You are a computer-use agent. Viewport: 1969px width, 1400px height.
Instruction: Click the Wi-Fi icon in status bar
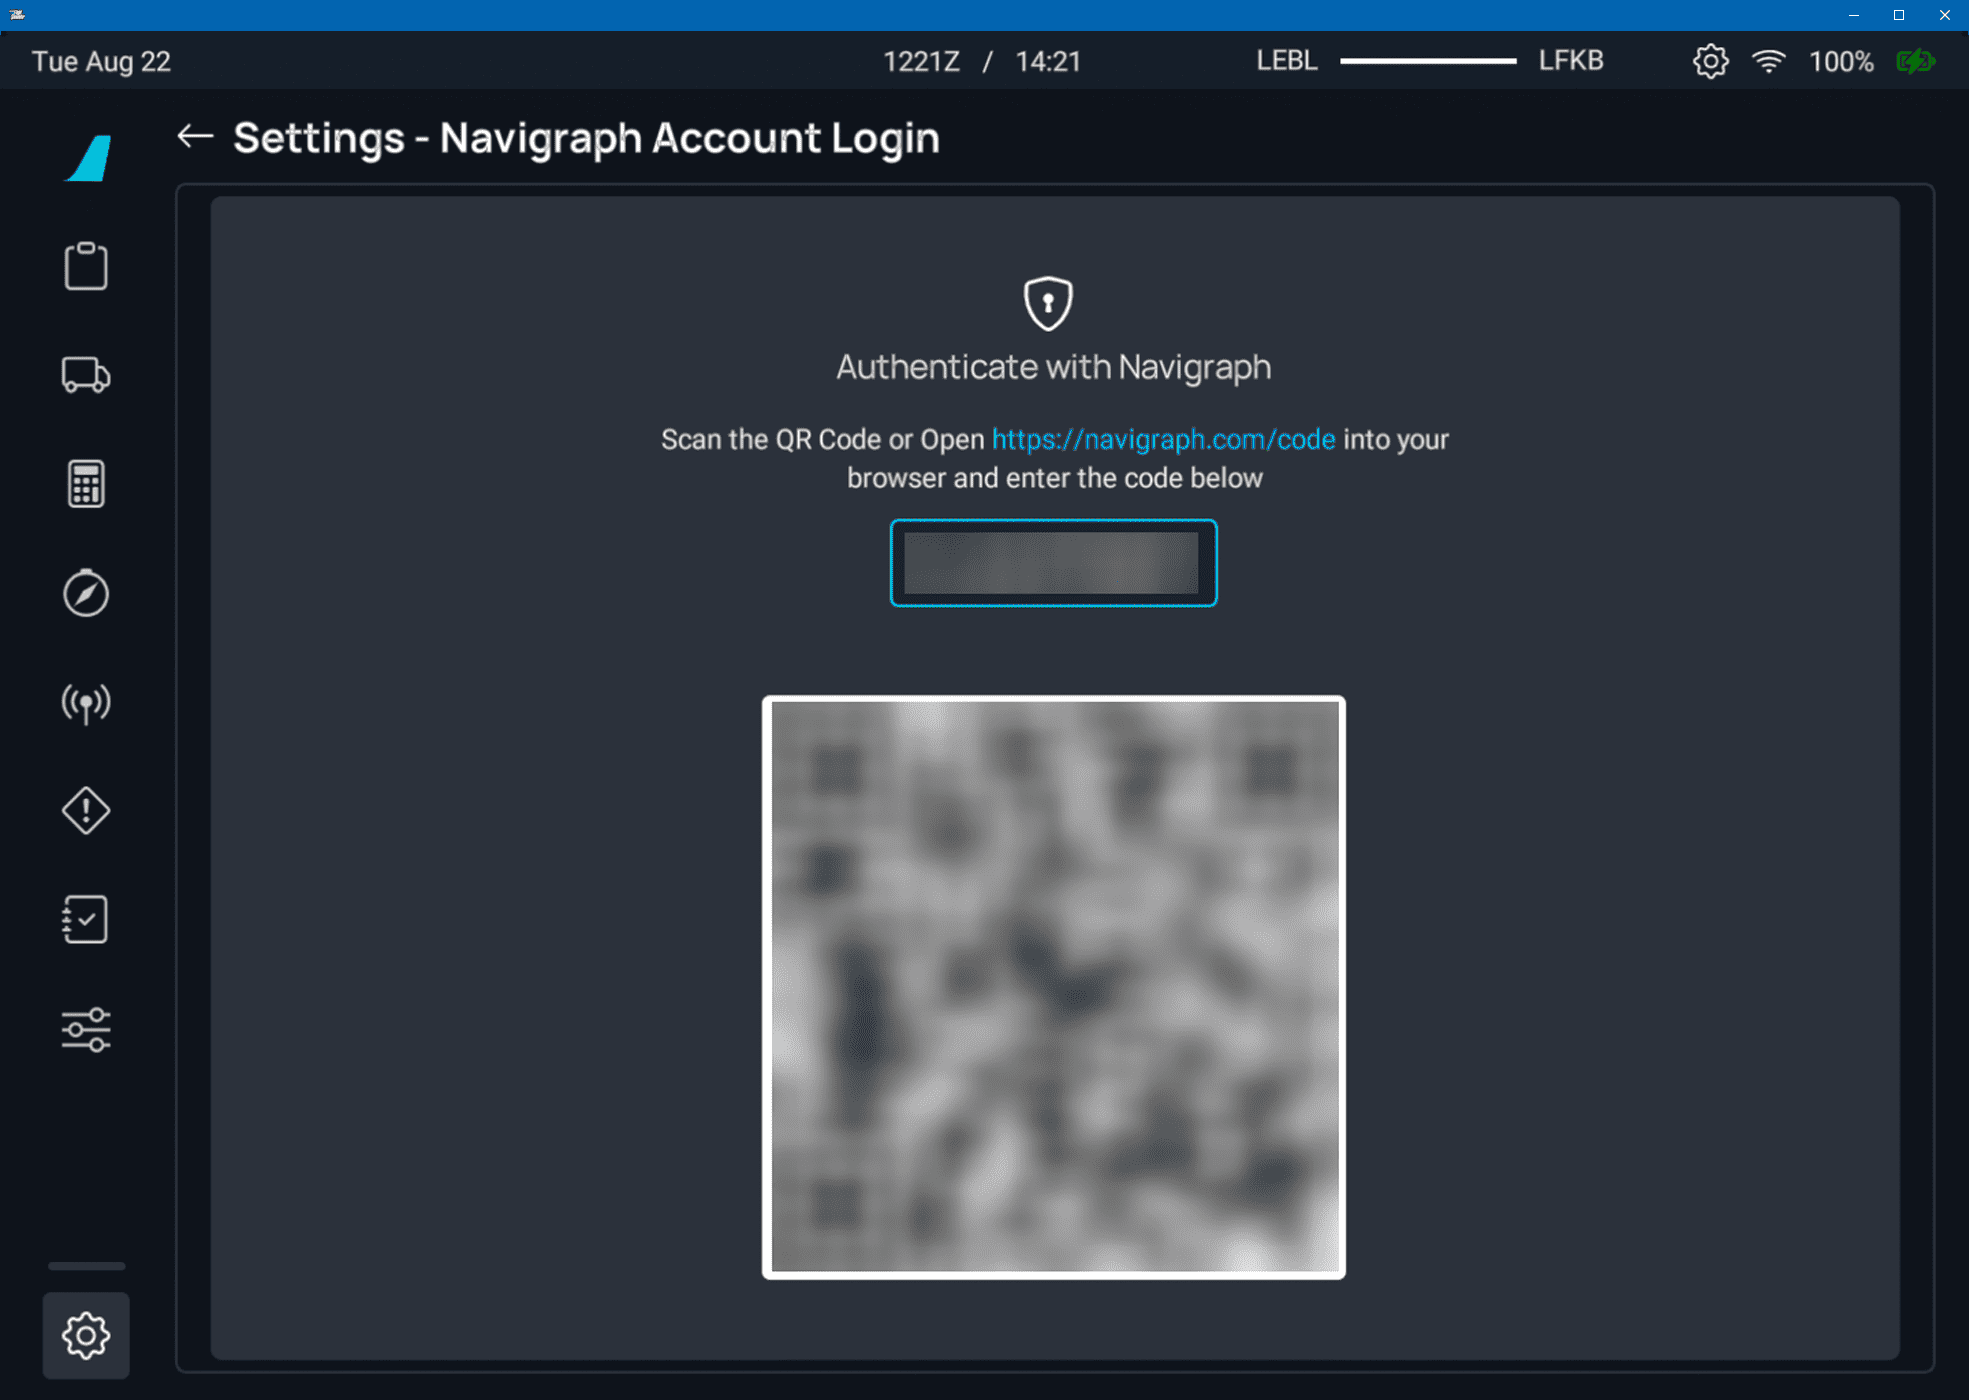click(x=1768, y=61)
